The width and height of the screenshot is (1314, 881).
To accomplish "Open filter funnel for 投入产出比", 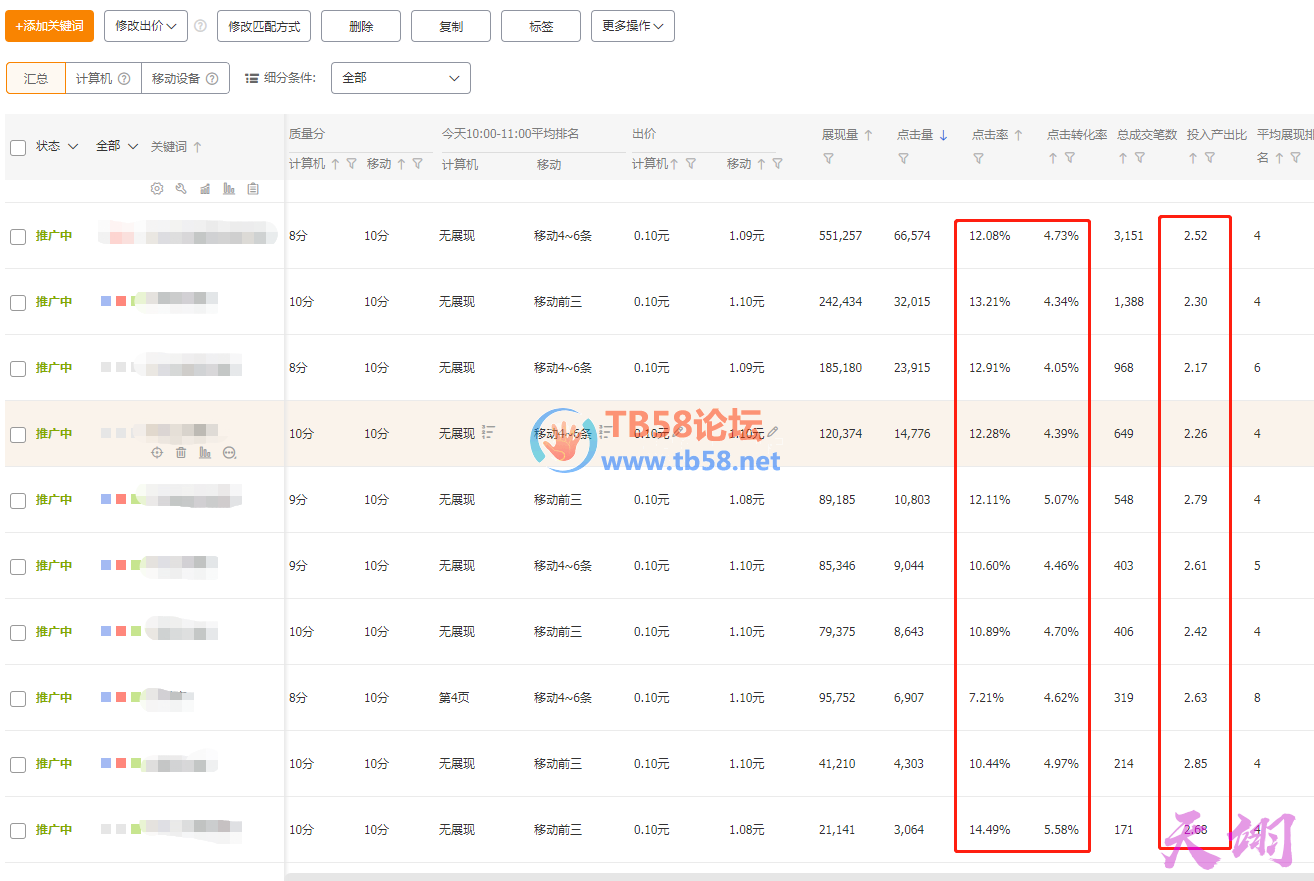I will click(1210, 157).
